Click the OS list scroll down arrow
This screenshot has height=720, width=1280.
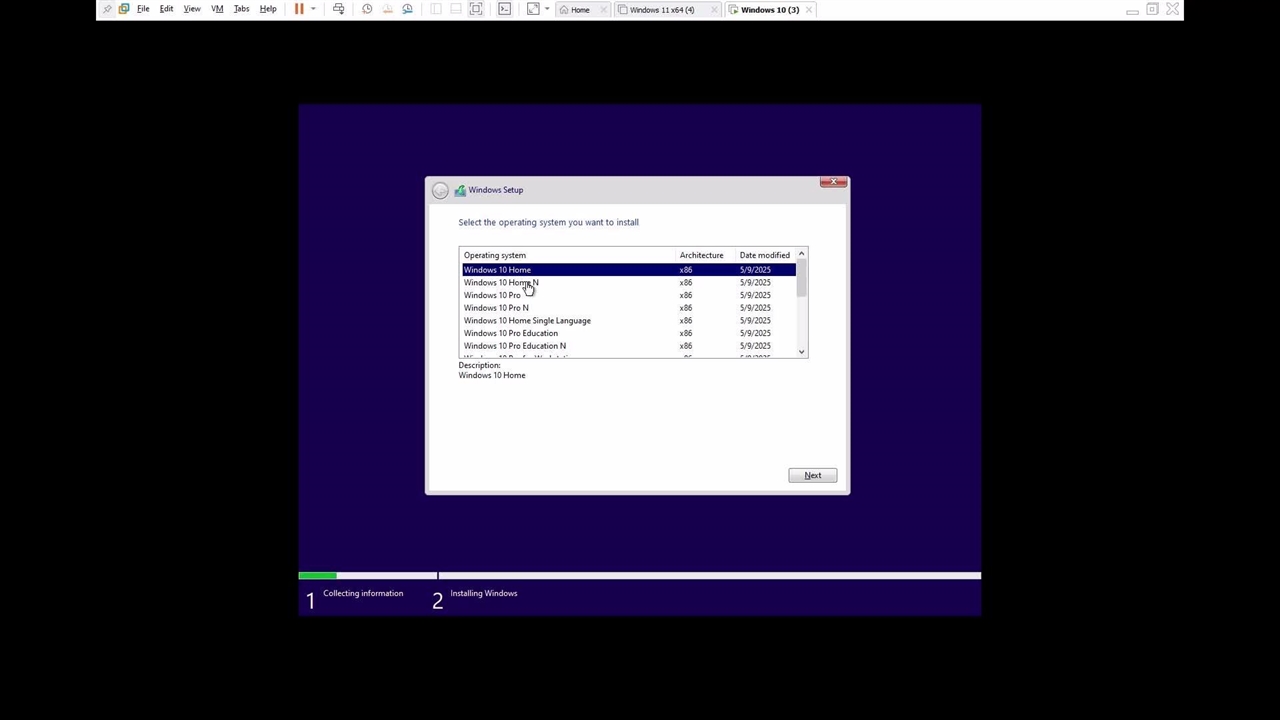pyautogui.click(x=801, y=352)
